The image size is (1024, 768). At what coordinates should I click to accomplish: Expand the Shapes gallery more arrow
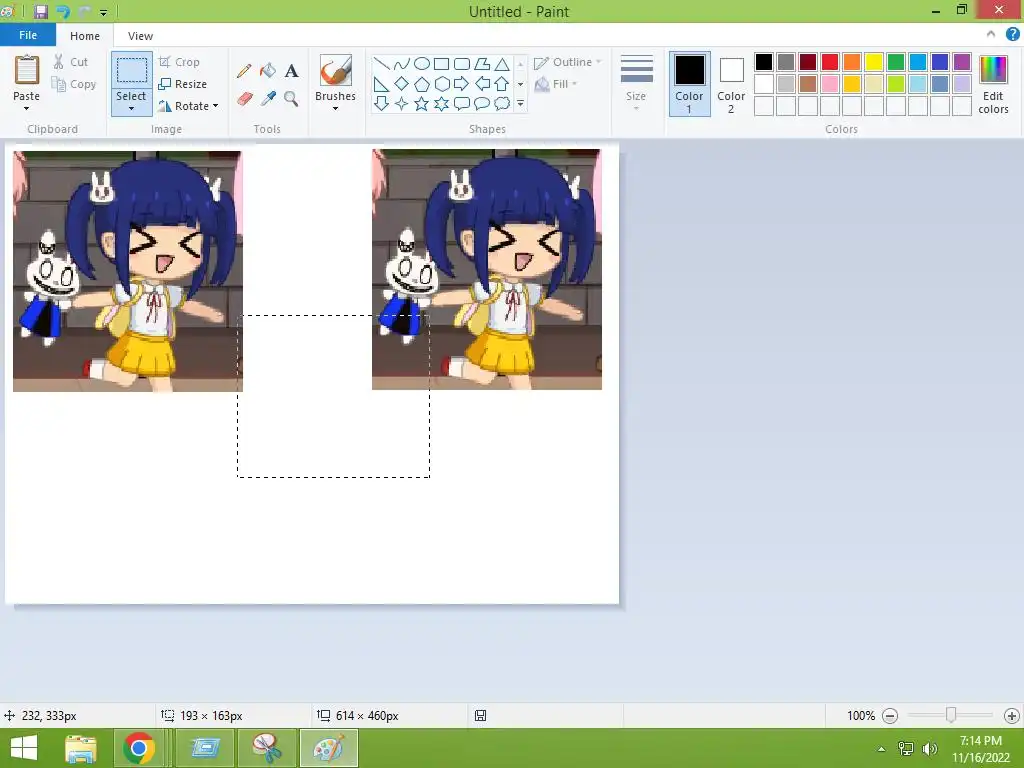click(x=520, y=103)
